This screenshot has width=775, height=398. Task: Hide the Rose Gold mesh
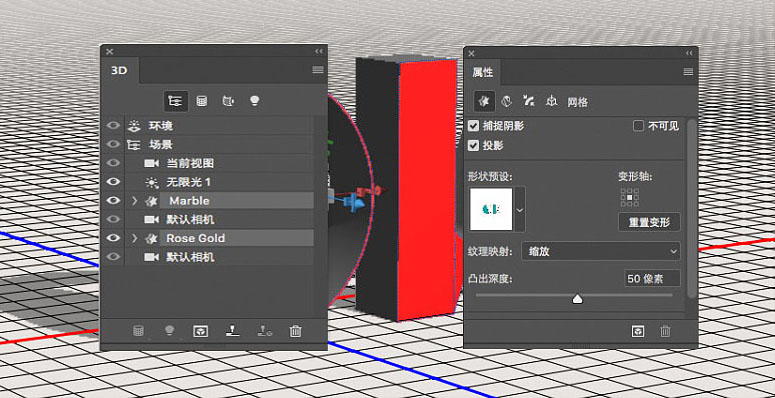pos(113,238)
